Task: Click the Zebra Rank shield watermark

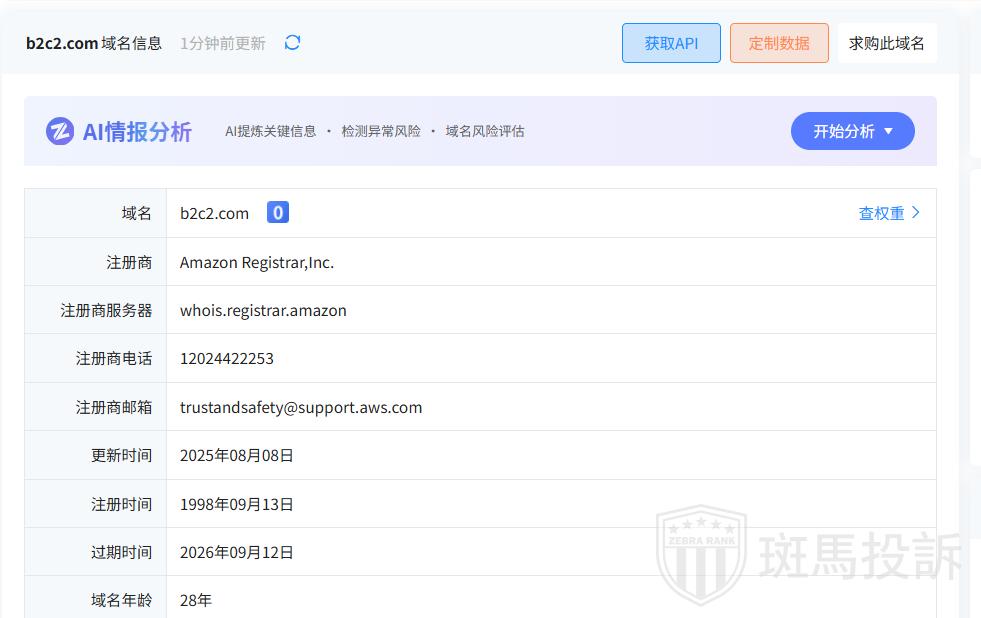Action: [x=701, y=555]
